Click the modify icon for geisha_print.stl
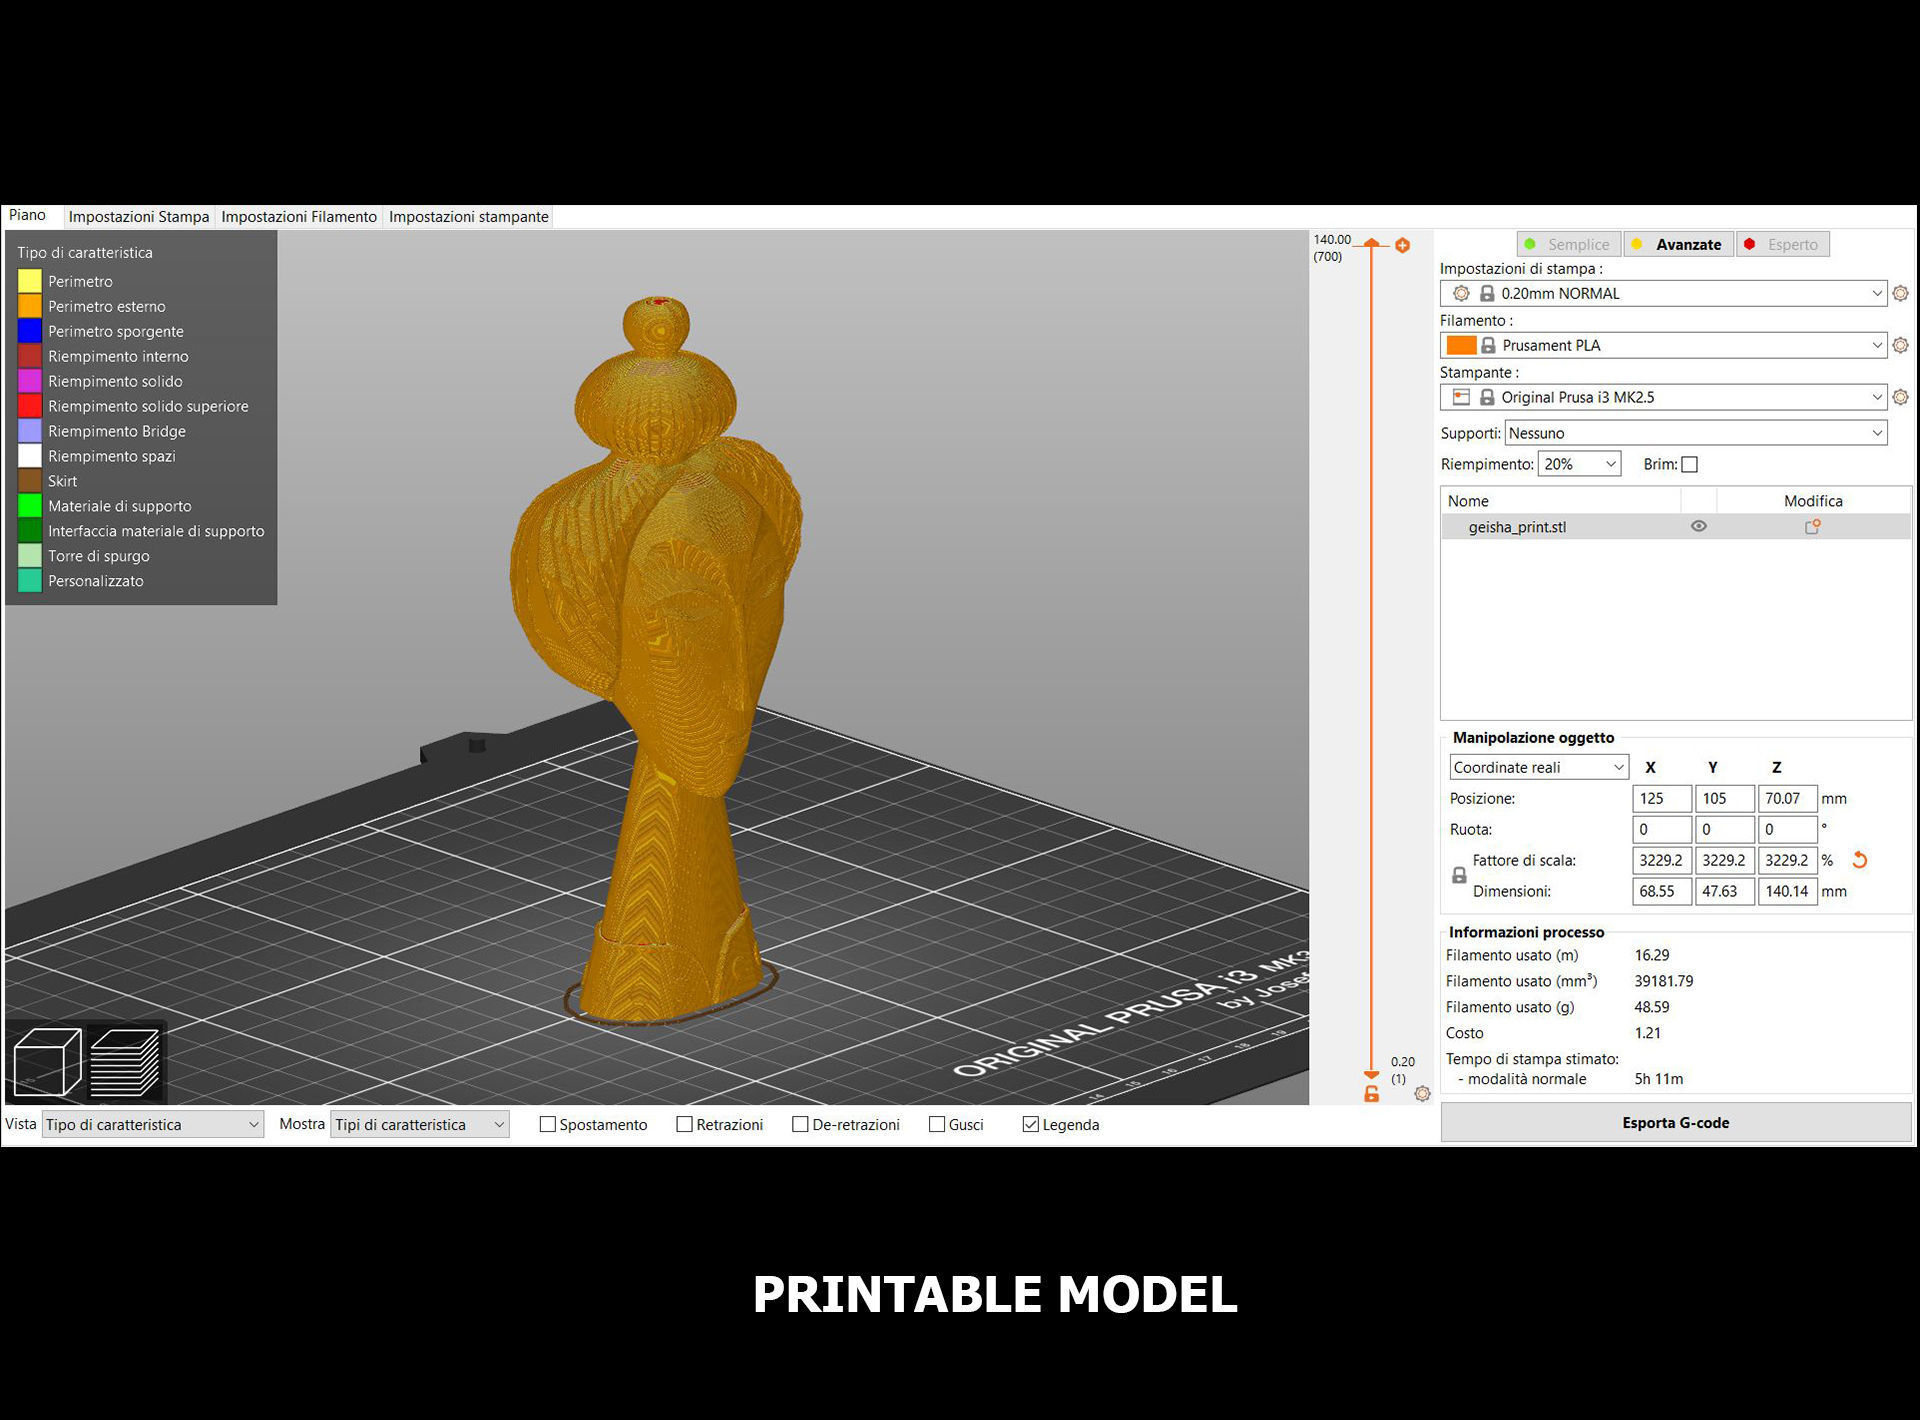1920x1420 pixels. 1812,527
